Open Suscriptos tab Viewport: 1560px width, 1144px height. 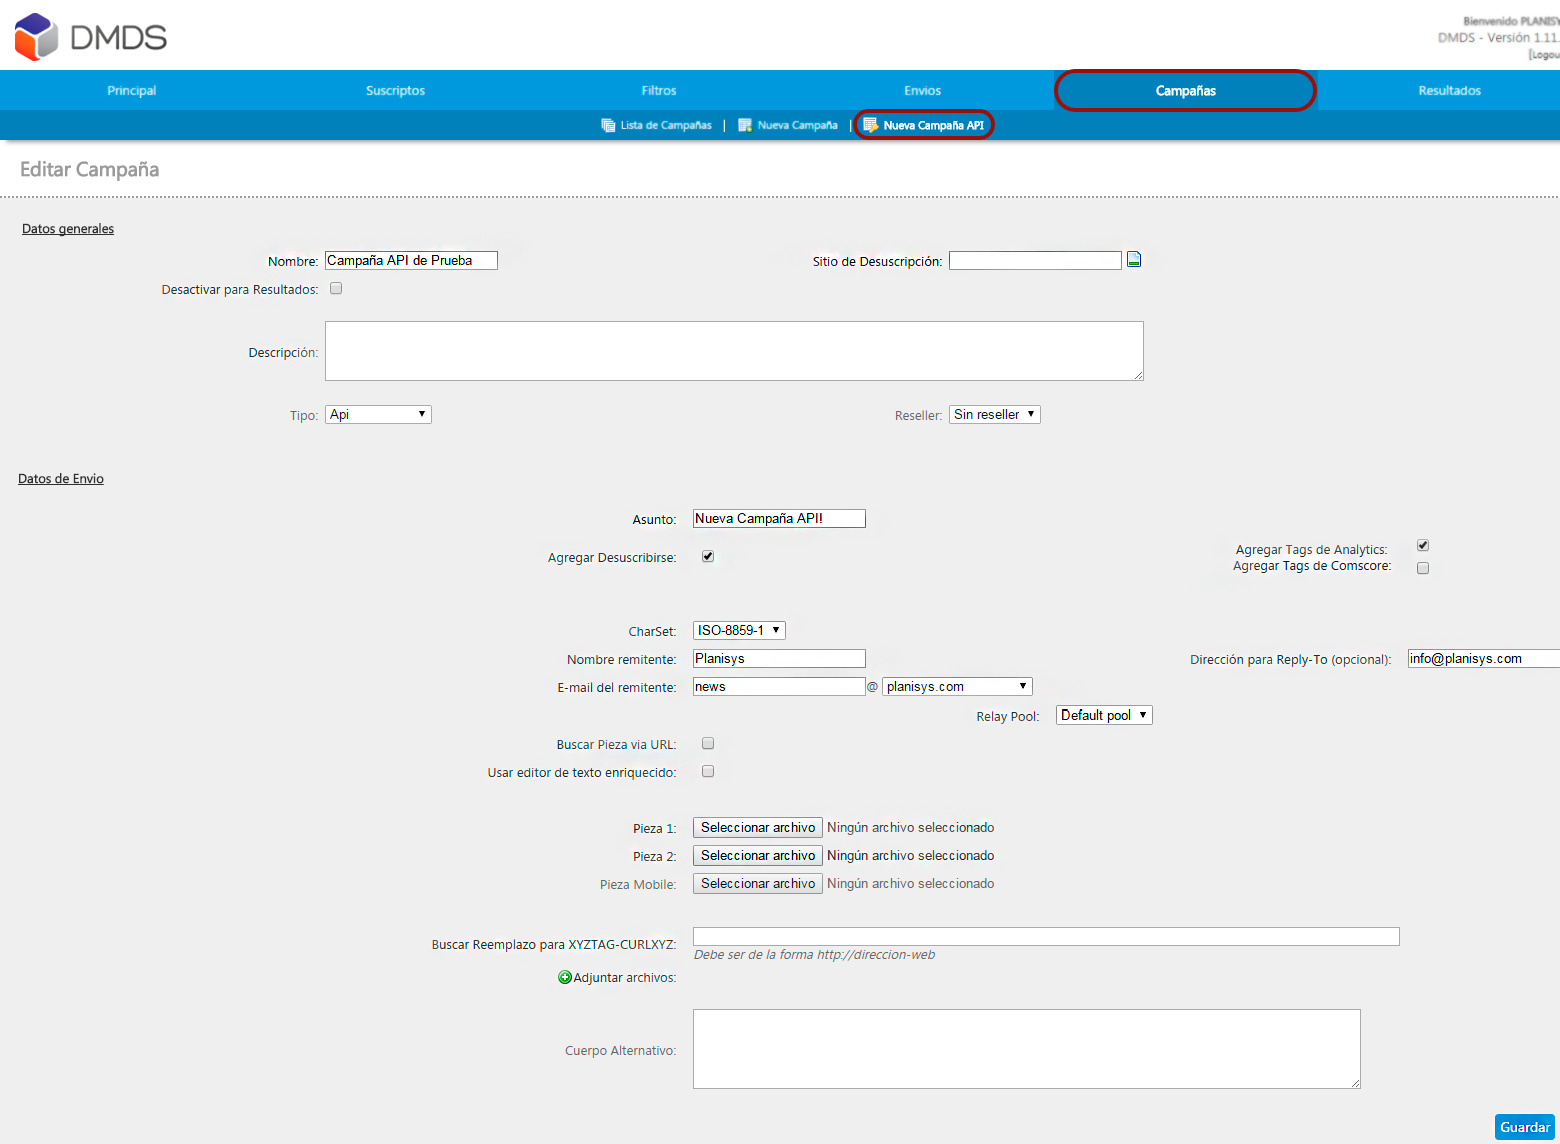395,90
